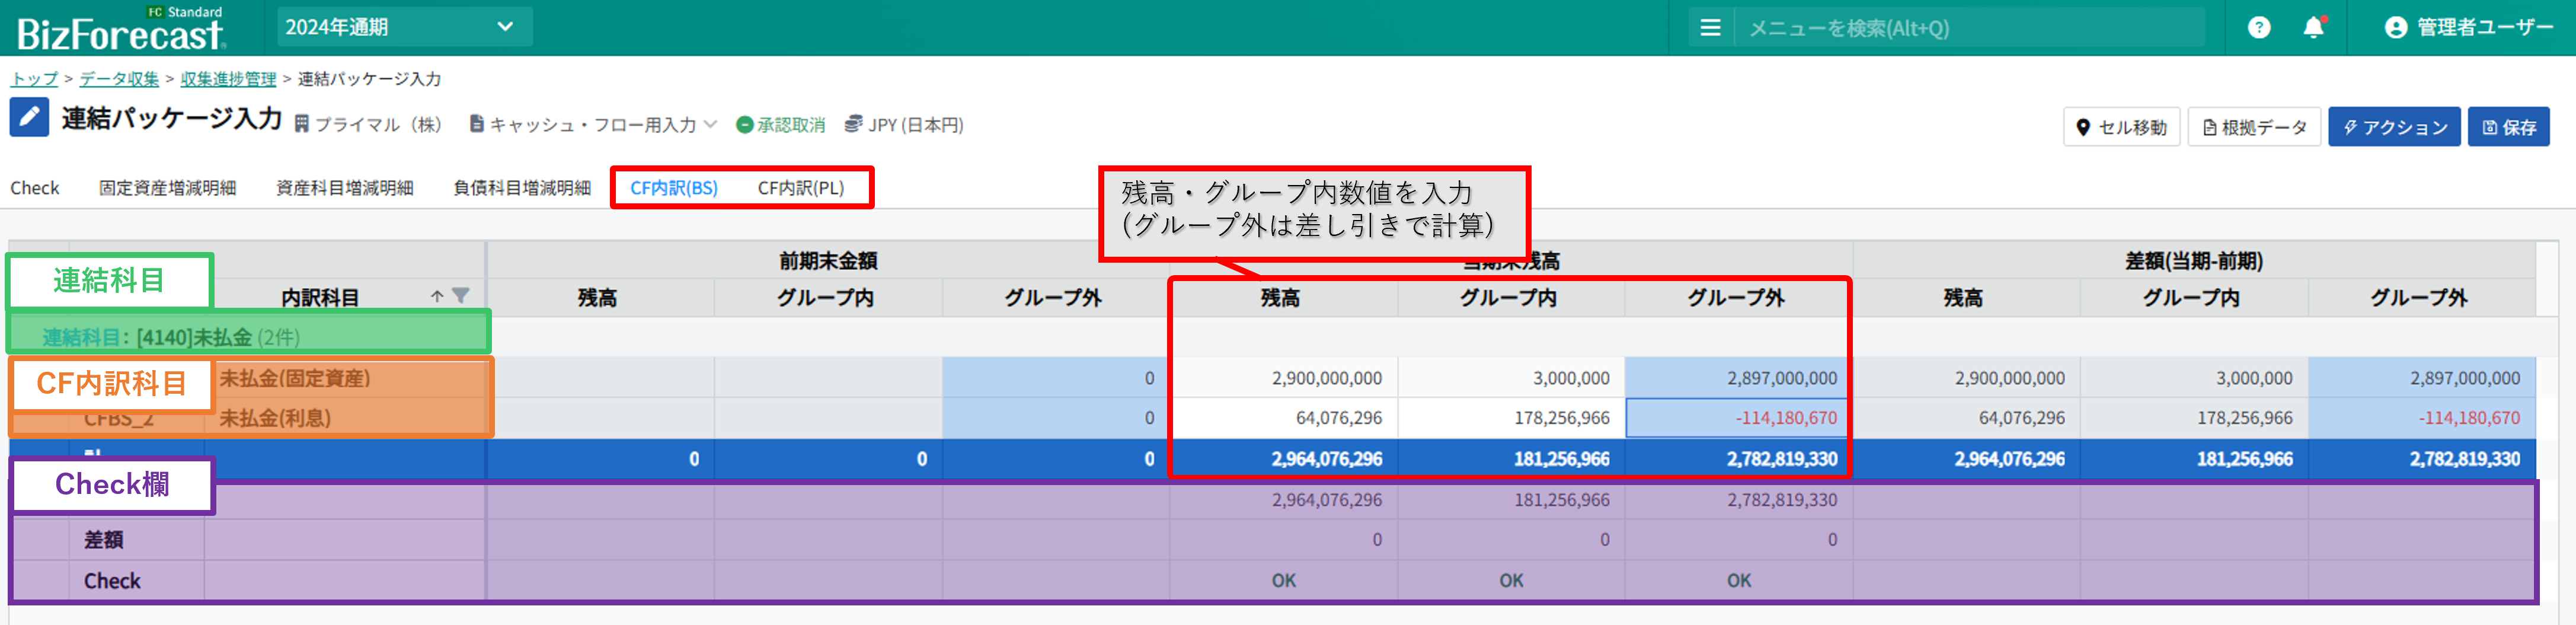Open the キャッシュ・フロー用入力 dropdown
2576x625 pixels.
[x=593, y=125]
